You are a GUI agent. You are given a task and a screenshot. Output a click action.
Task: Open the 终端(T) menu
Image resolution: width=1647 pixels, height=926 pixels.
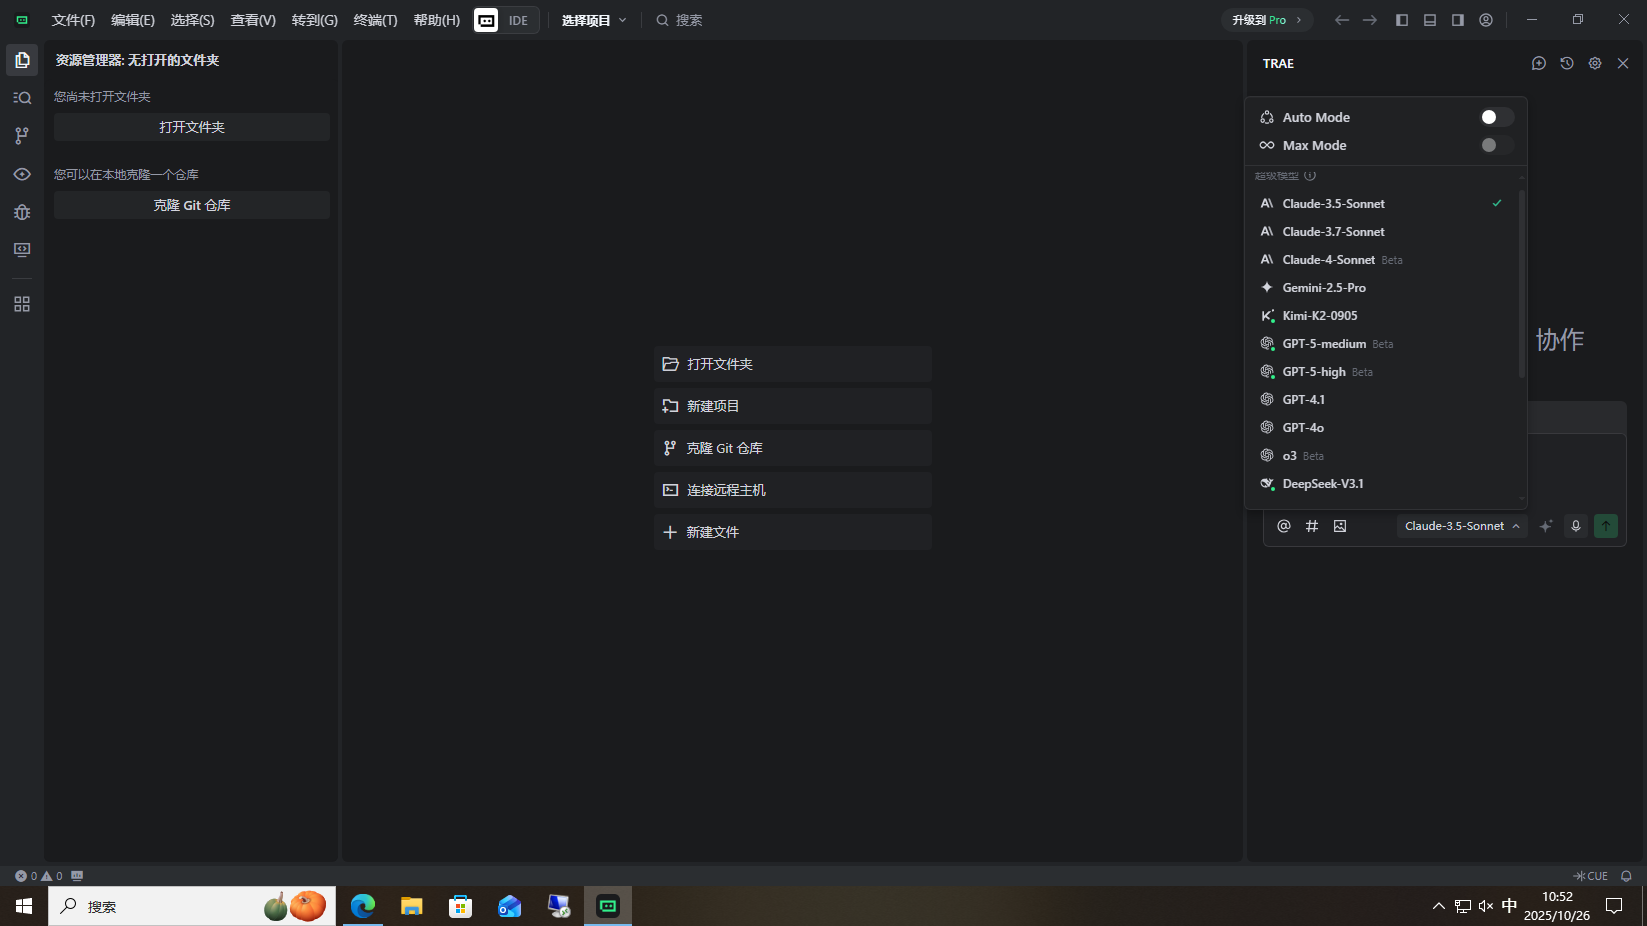tap(375, 20)
